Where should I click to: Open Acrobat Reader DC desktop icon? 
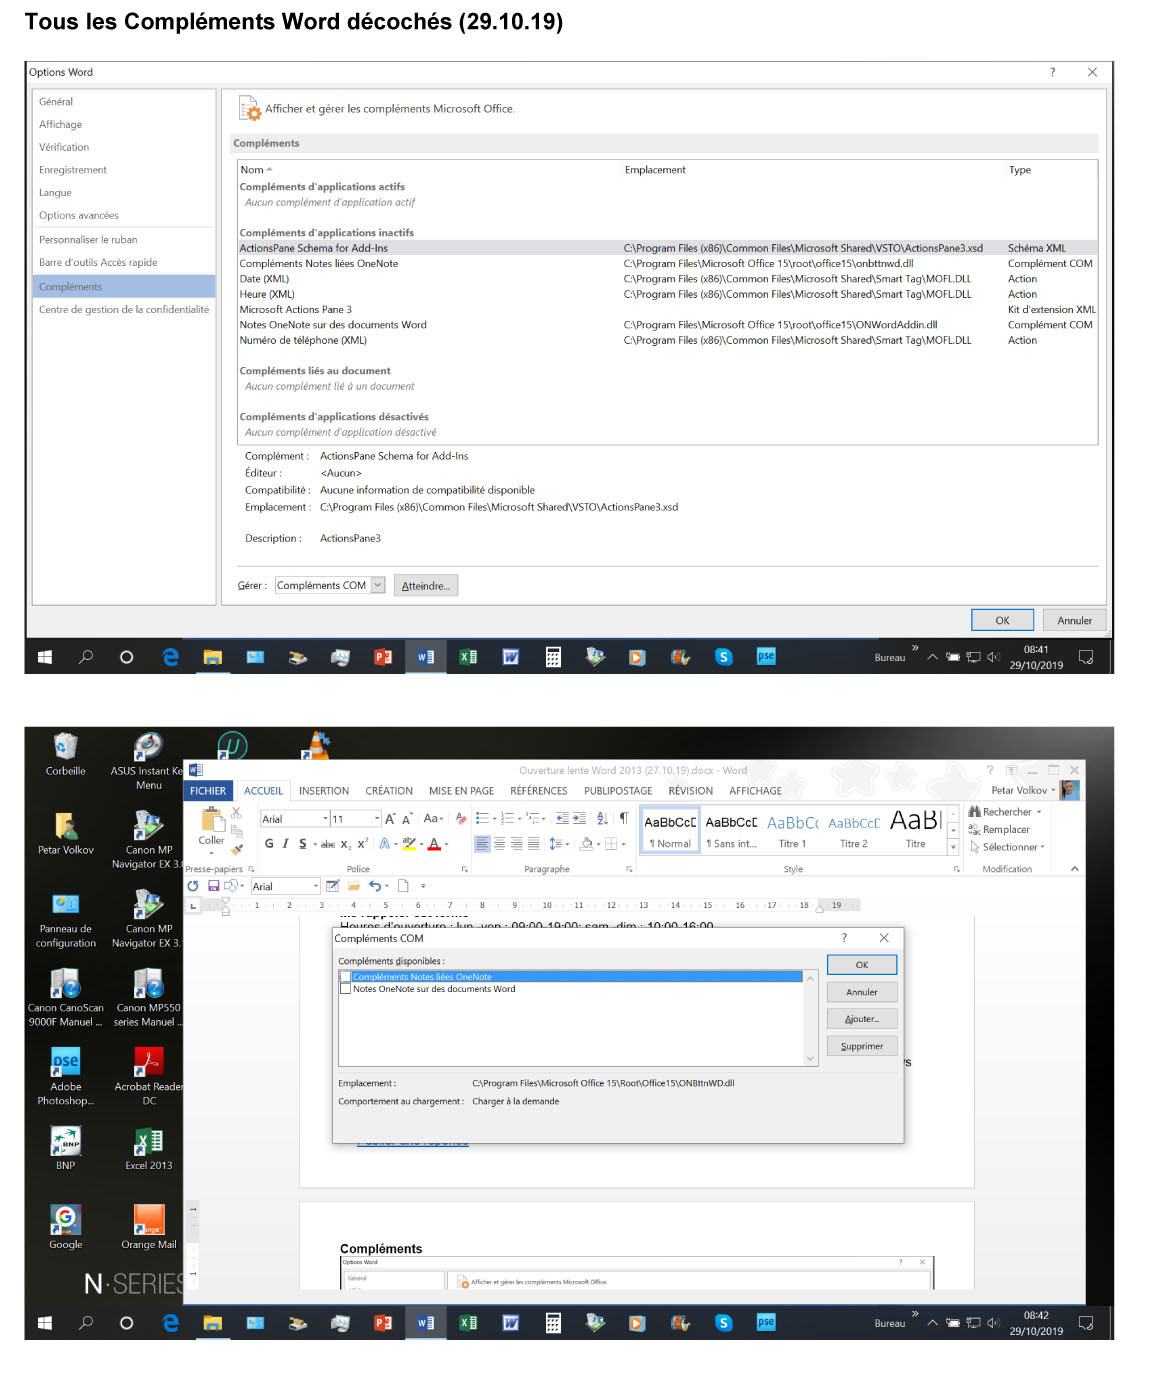point(149,1075)
